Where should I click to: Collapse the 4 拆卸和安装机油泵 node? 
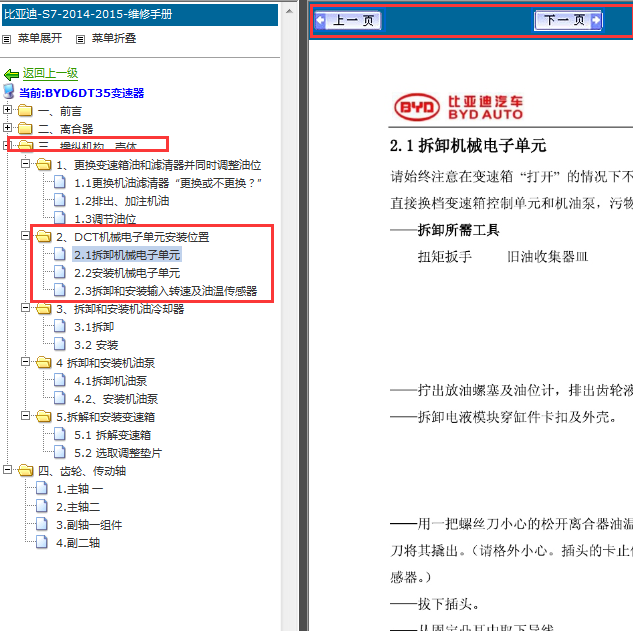[25, 362]
